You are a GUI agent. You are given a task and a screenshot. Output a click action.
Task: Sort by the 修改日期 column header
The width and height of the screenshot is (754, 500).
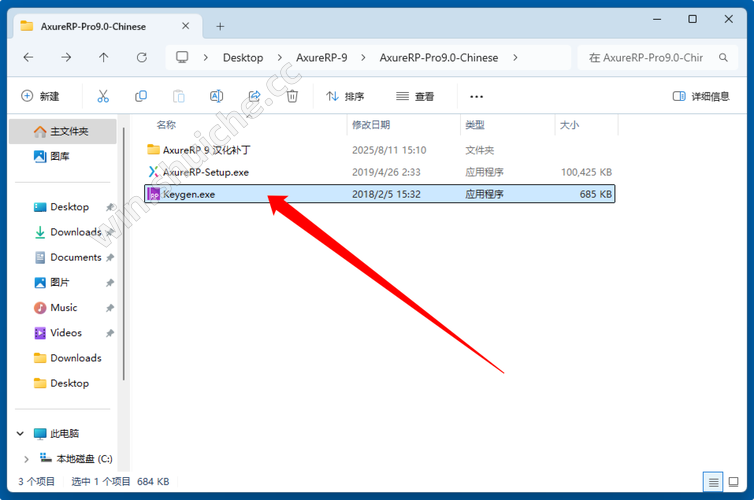(371, 125)
